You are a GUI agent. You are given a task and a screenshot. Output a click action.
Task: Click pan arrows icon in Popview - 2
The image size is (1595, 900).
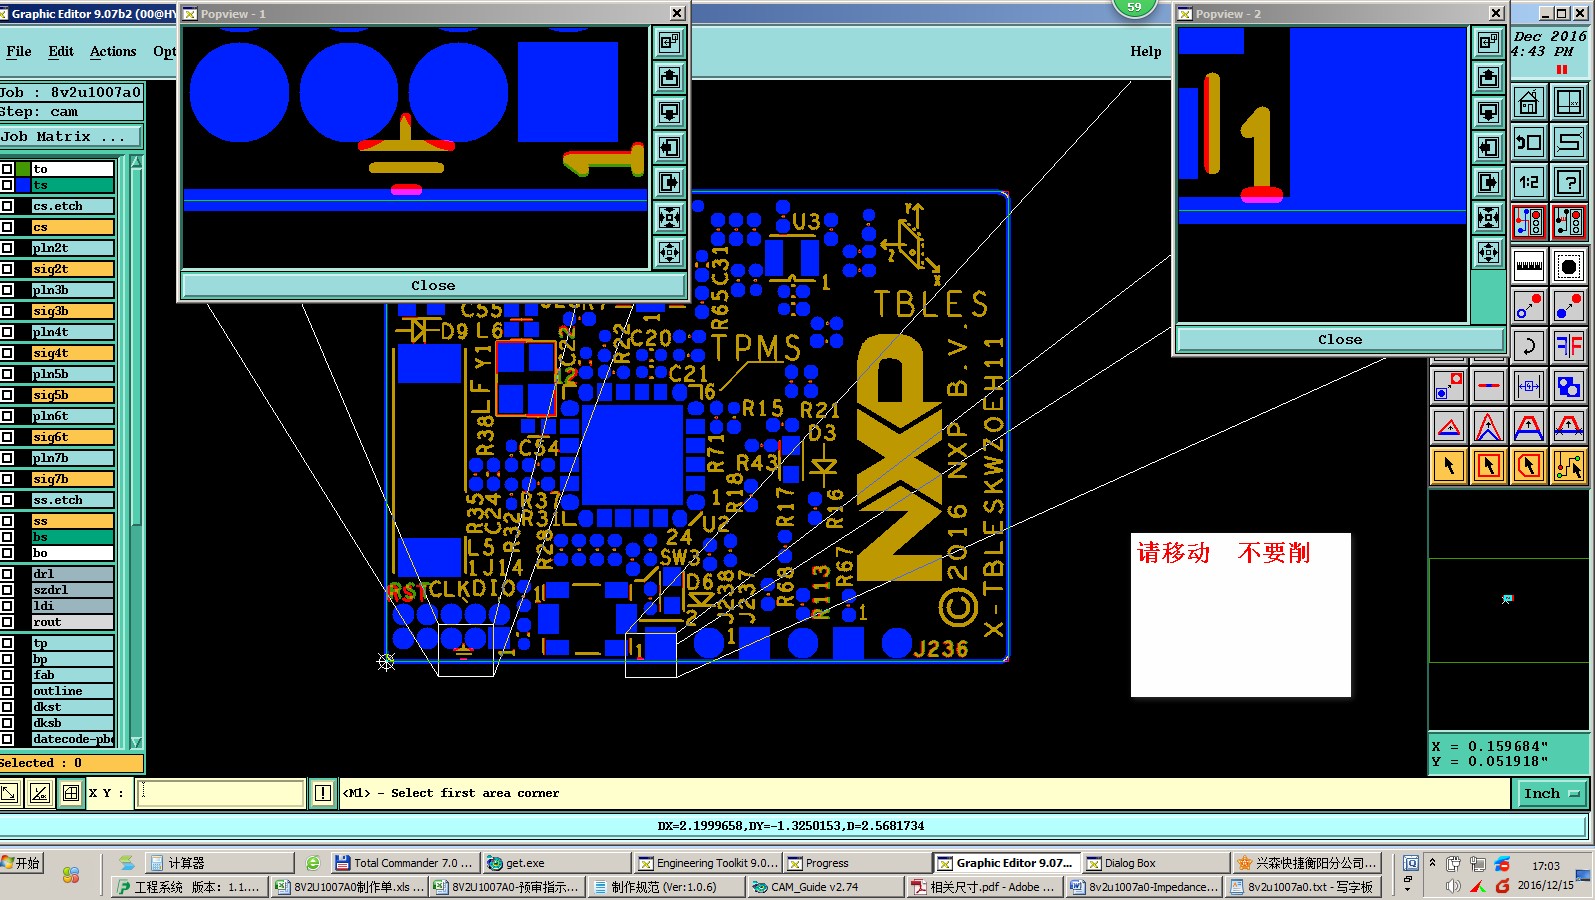(1488, 253)
